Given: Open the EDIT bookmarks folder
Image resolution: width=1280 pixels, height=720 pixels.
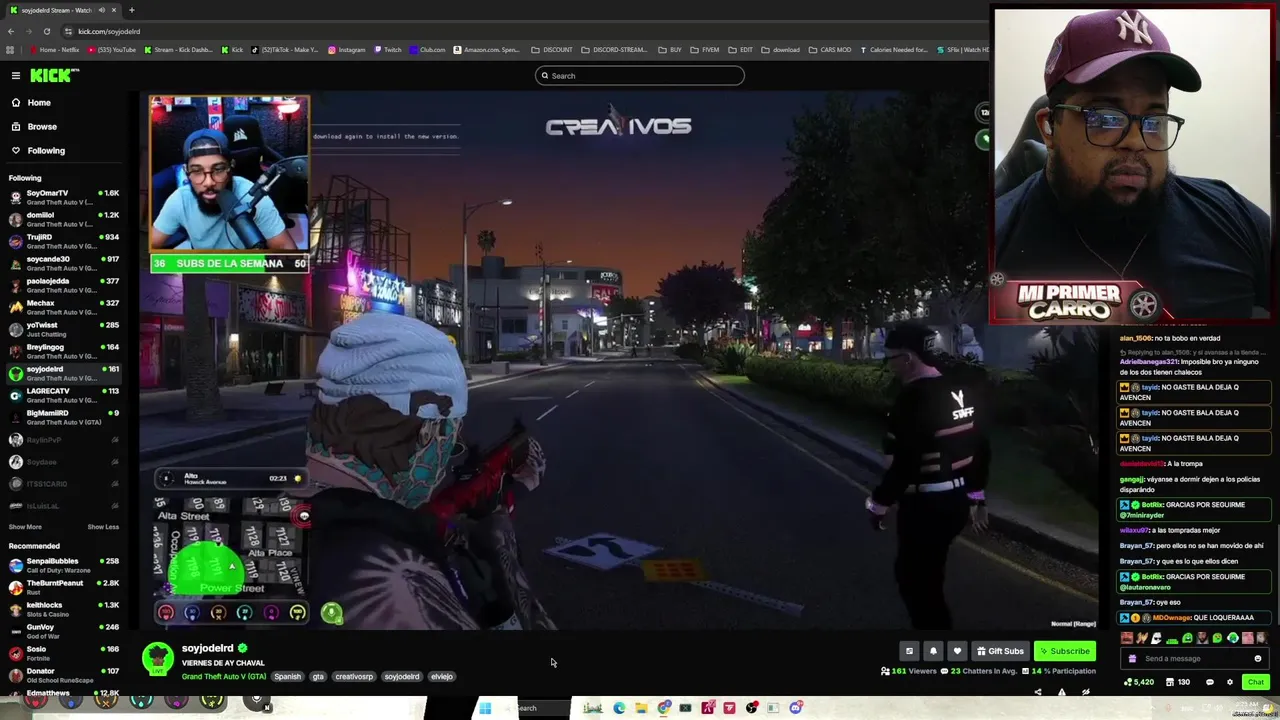Looking at the screenshot, I should 740,50.
